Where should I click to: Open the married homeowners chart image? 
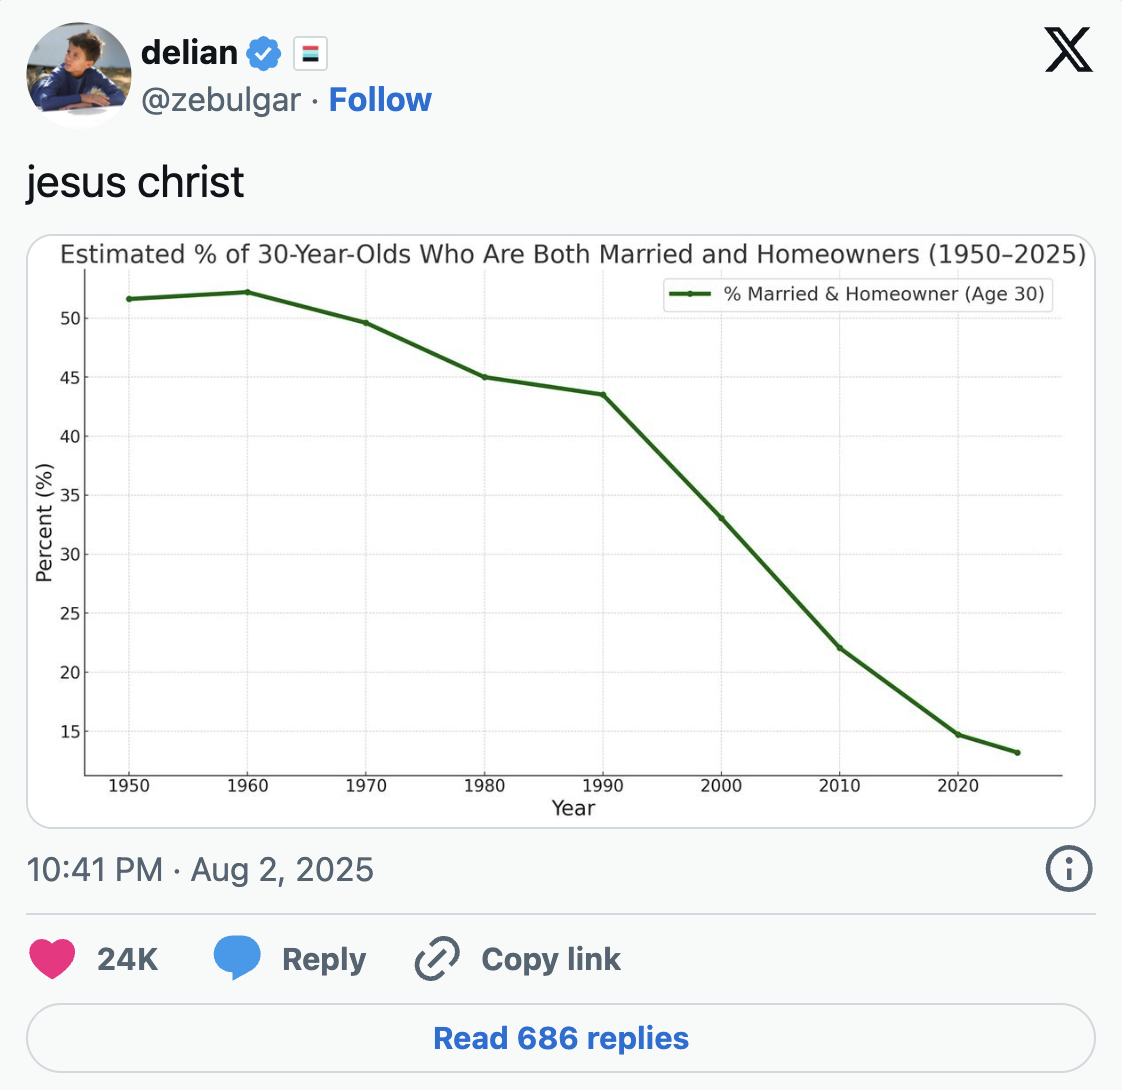click(x=561, y=531)
